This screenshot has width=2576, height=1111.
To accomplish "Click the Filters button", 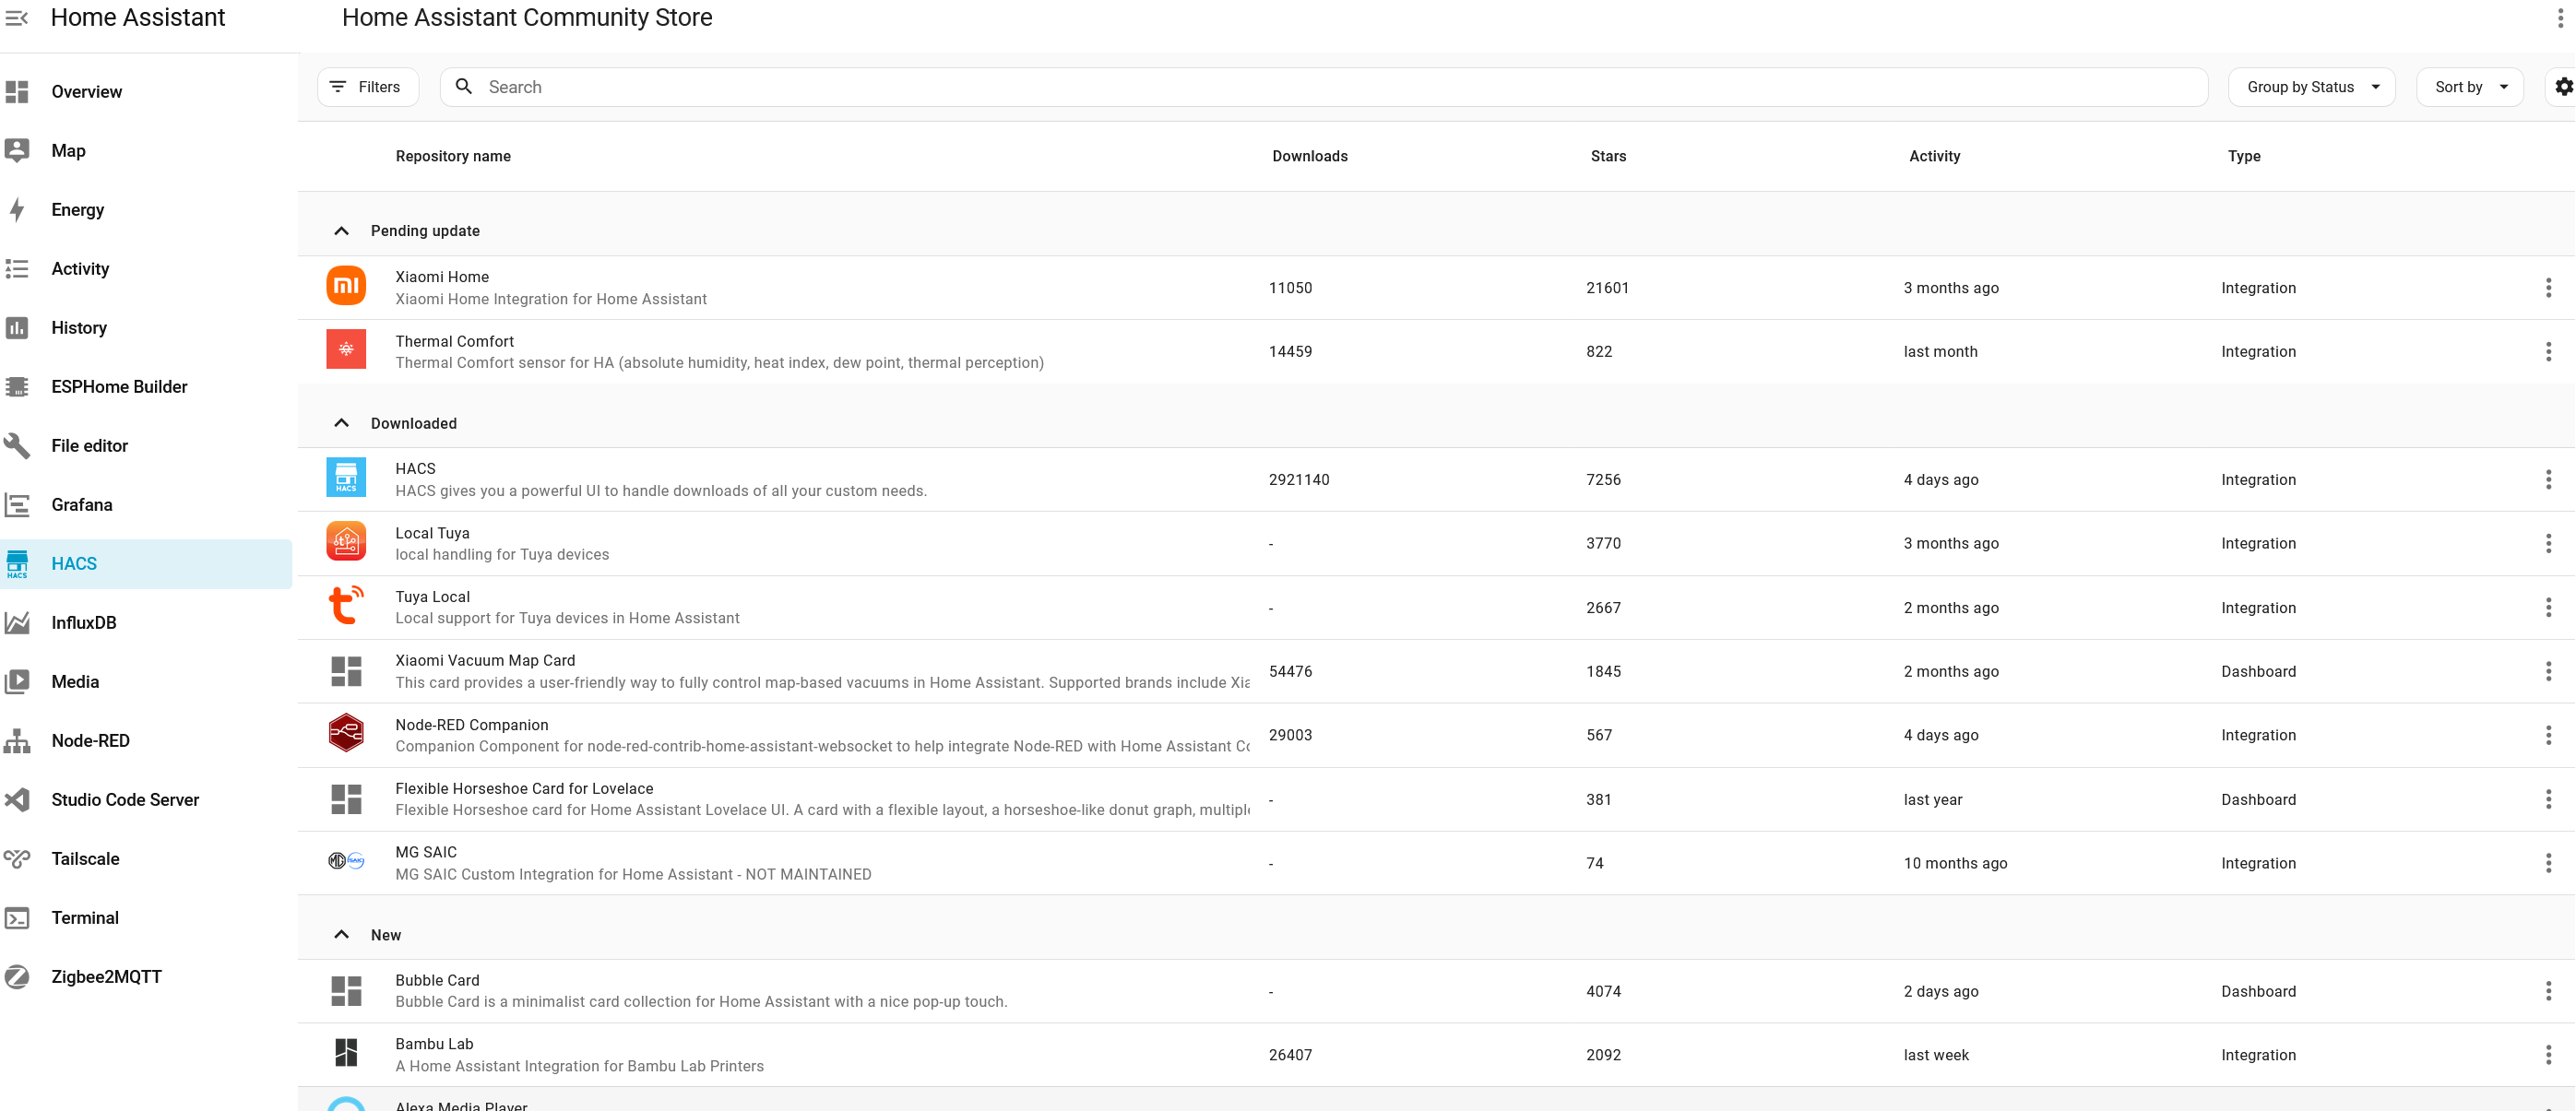I will pyautogui.click(x=367, y=87).
